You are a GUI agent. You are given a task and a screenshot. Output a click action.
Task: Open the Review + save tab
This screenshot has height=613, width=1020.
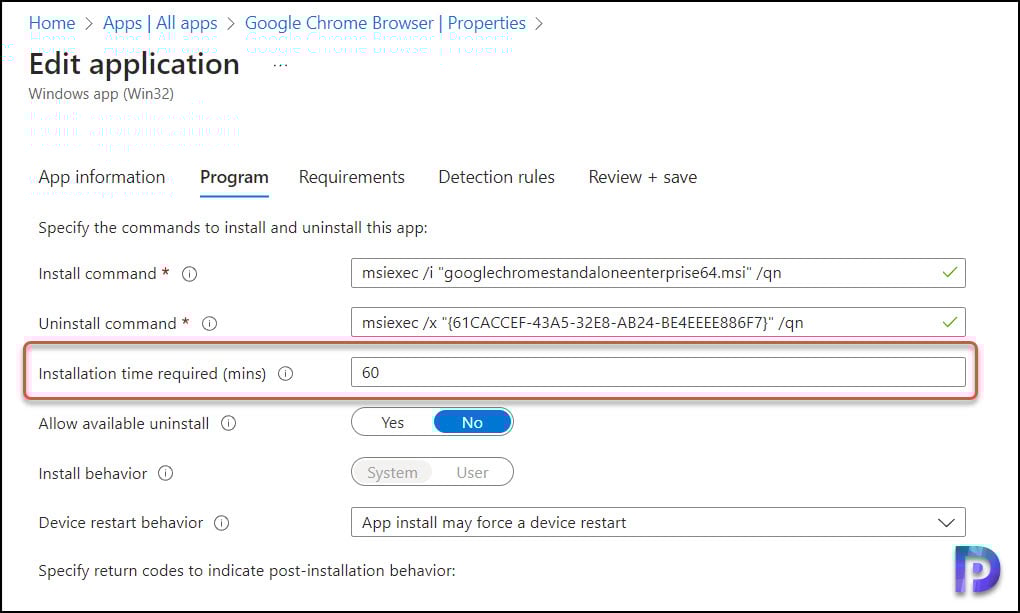[643, 177]
